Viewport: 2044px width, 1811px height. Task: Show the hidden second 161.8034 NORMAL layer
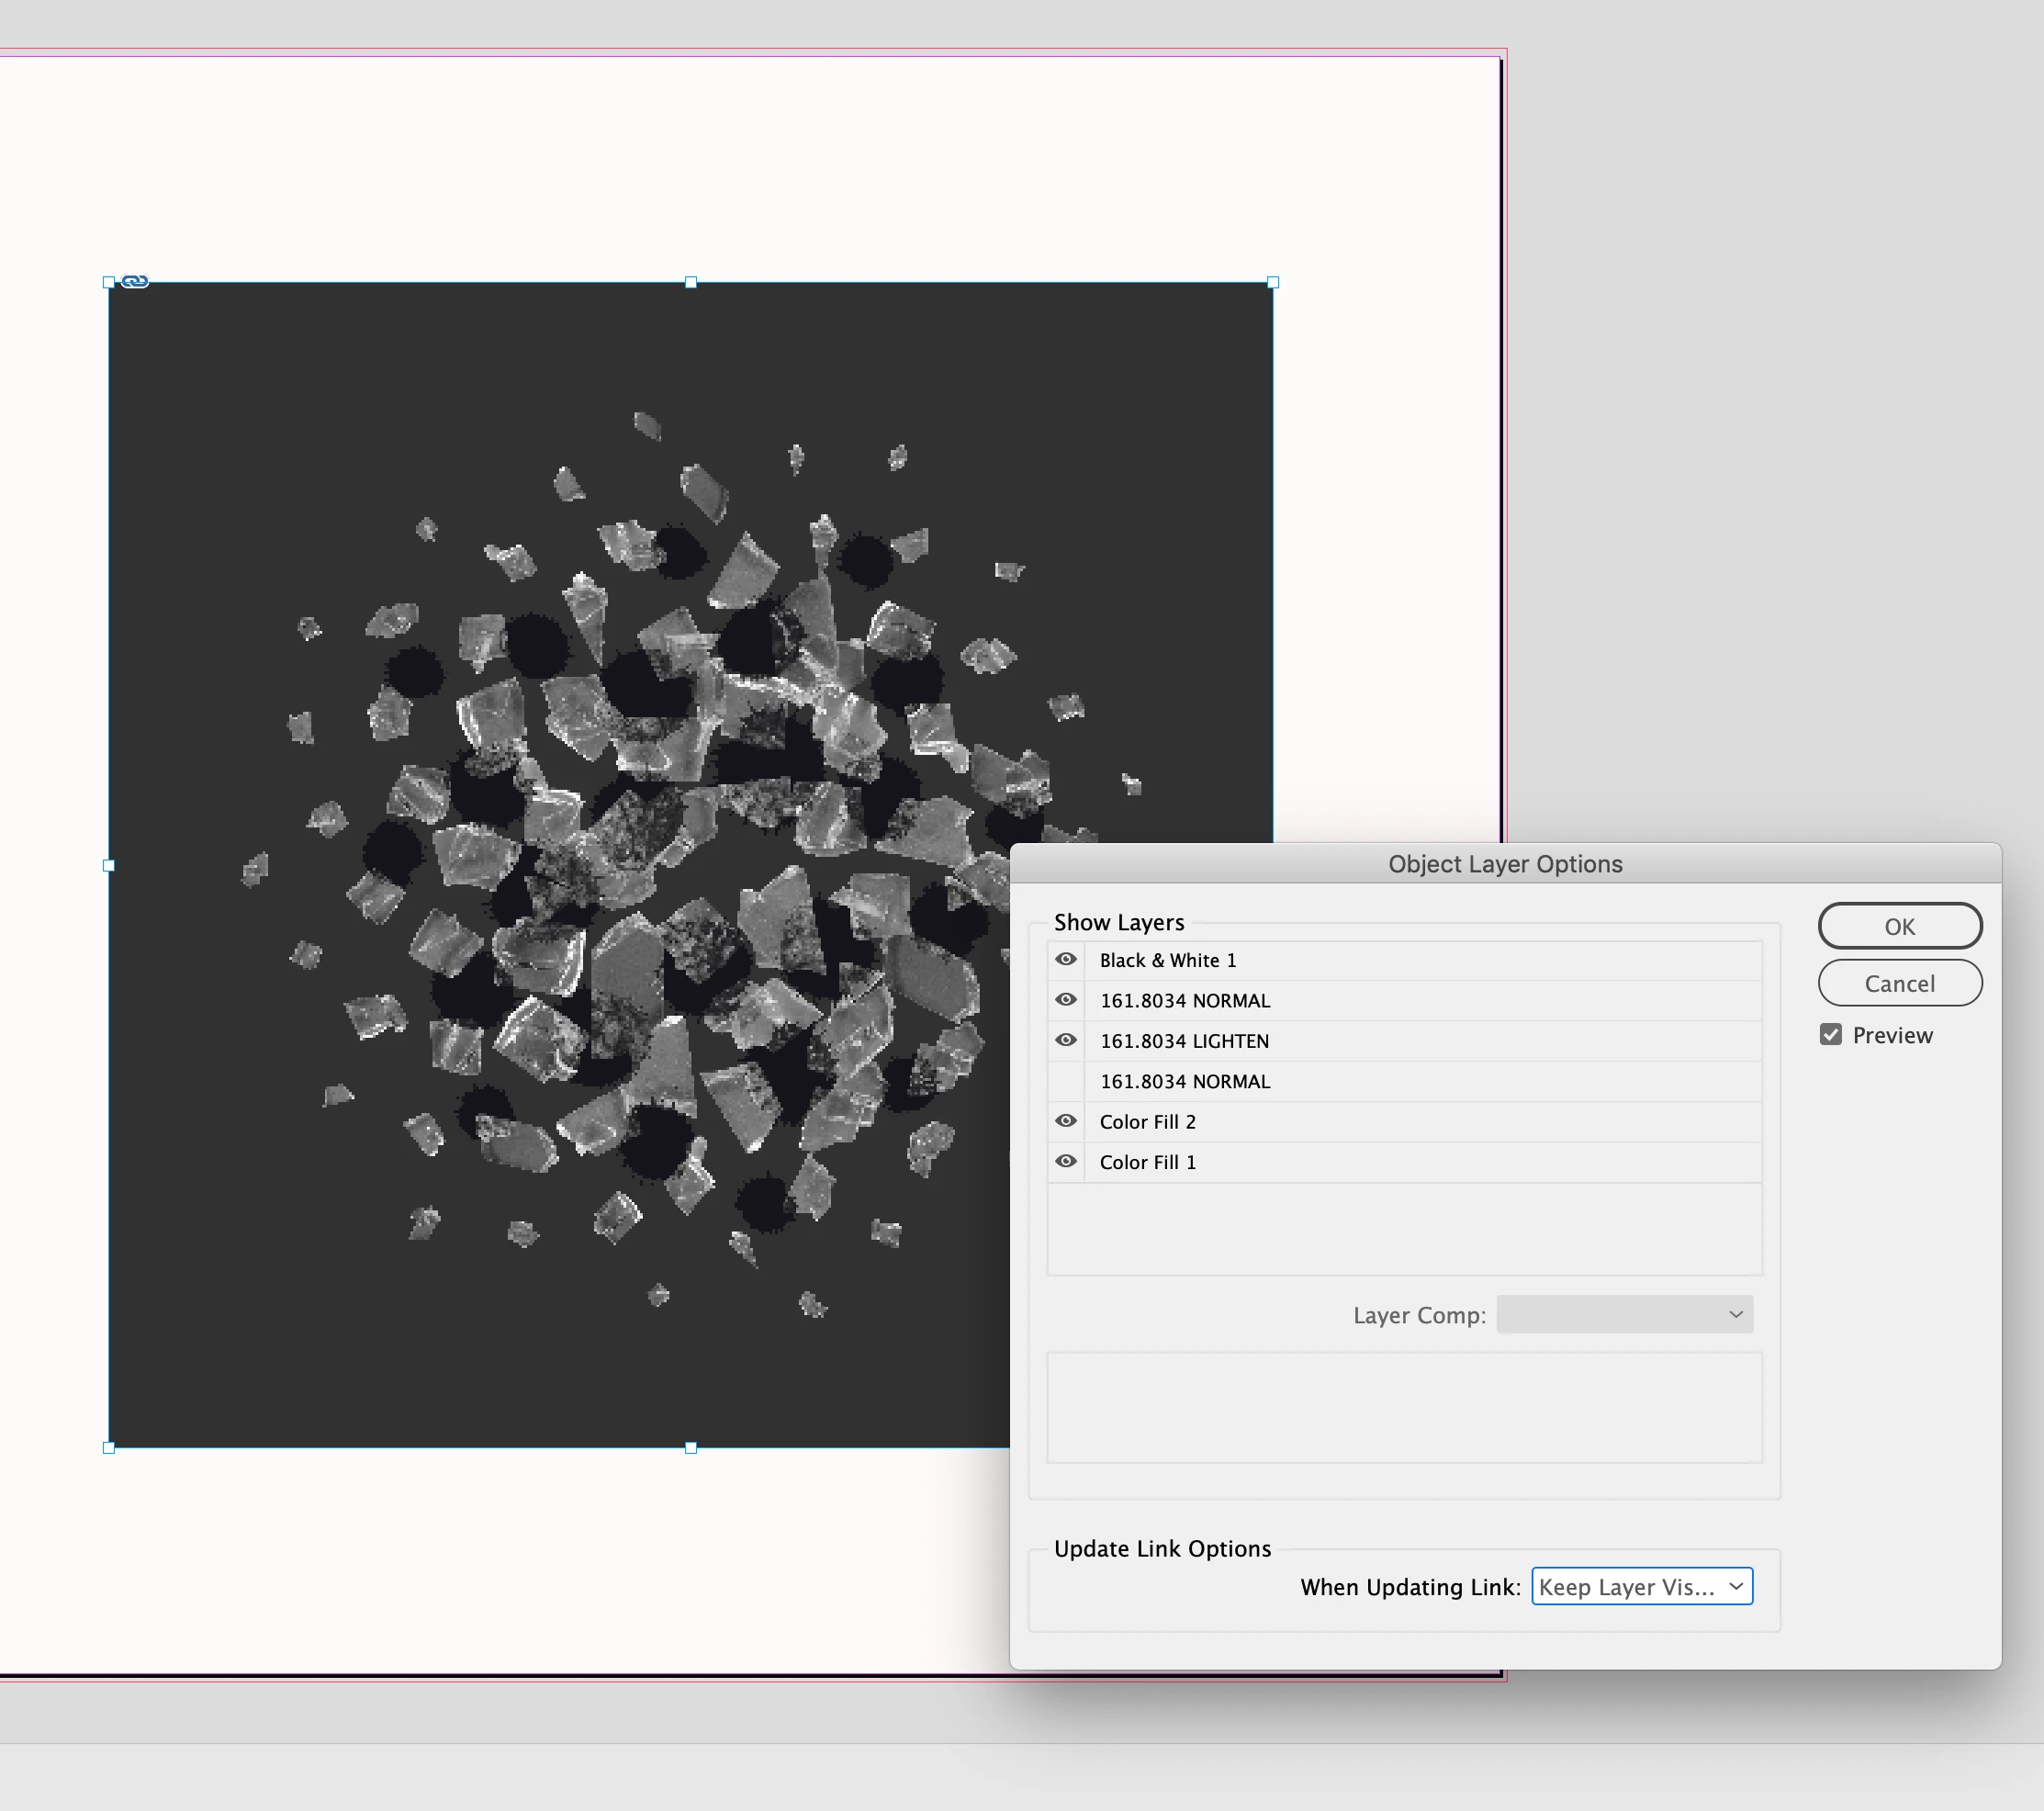pos(1066,1081)
